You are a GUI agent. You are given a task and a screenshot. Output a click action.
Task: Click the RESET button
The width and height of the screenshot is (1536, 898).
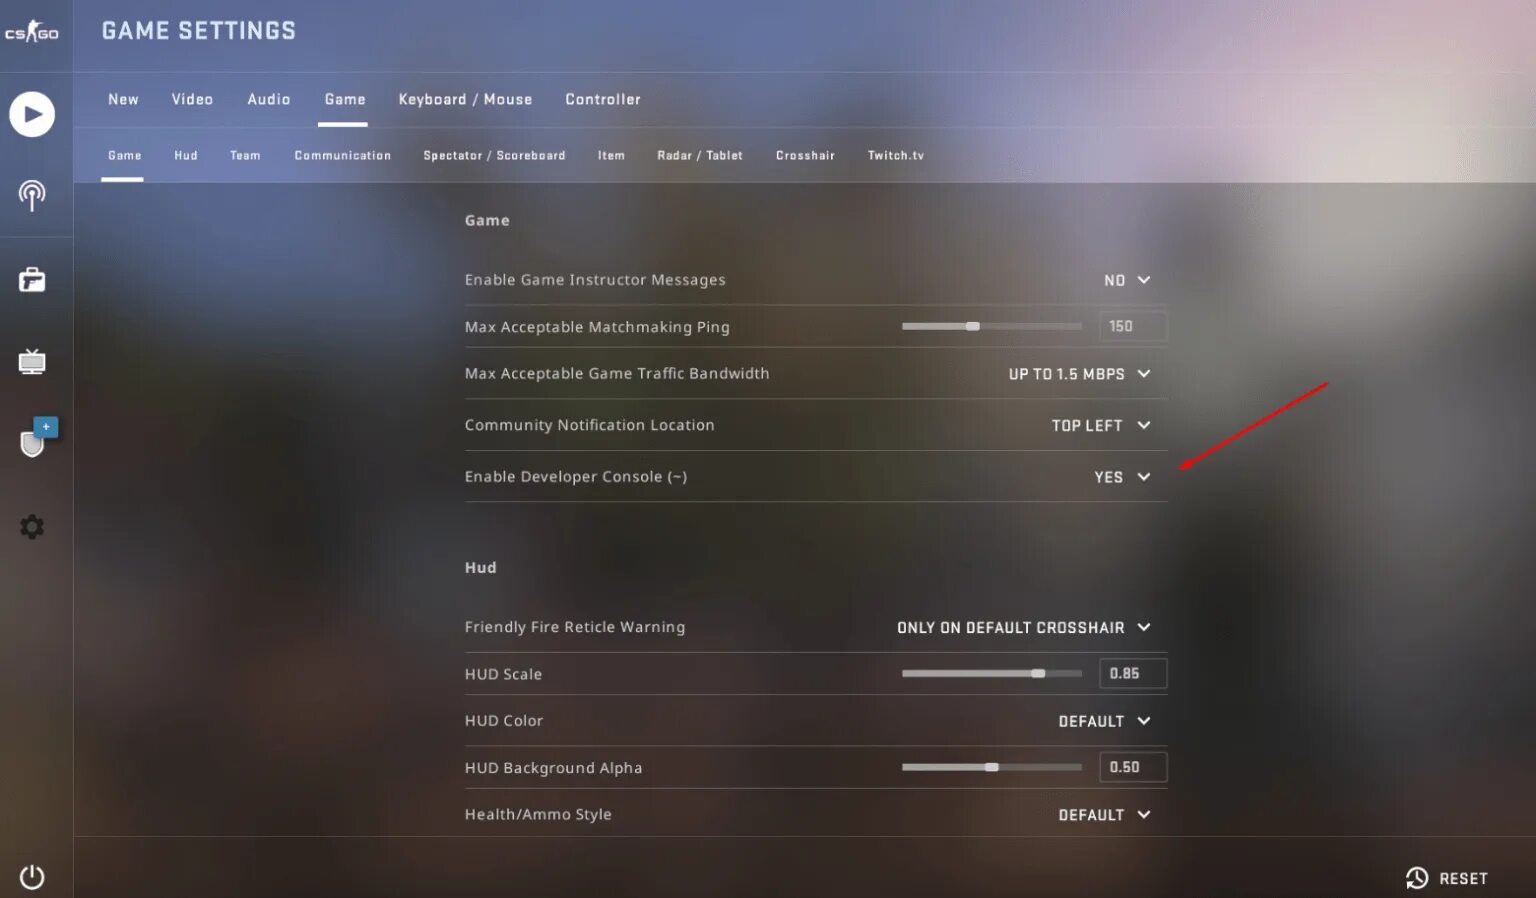pyautogui.click(x=1447, y=878)
